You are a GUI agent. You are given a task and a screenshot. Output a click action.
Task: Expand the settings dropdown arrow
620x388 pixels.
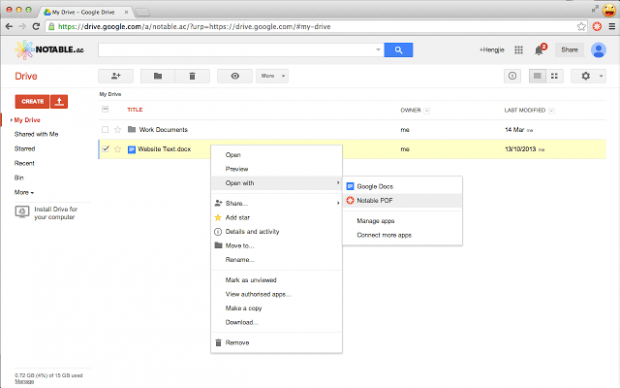(601, 76)
